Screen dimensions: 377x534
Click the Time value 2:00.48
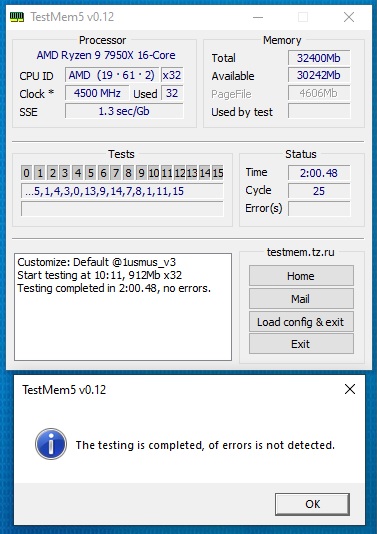point(319,173)
